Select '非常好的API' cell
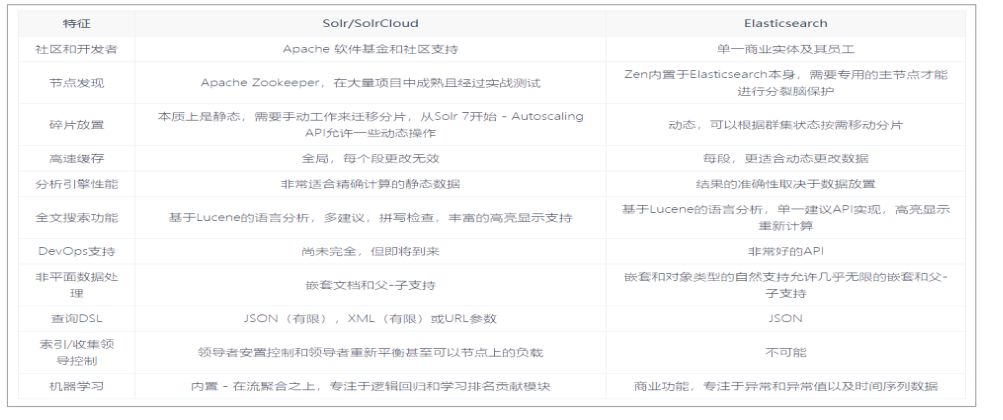The width and height of the screenshot is (1003, 420). coord(786,251)
